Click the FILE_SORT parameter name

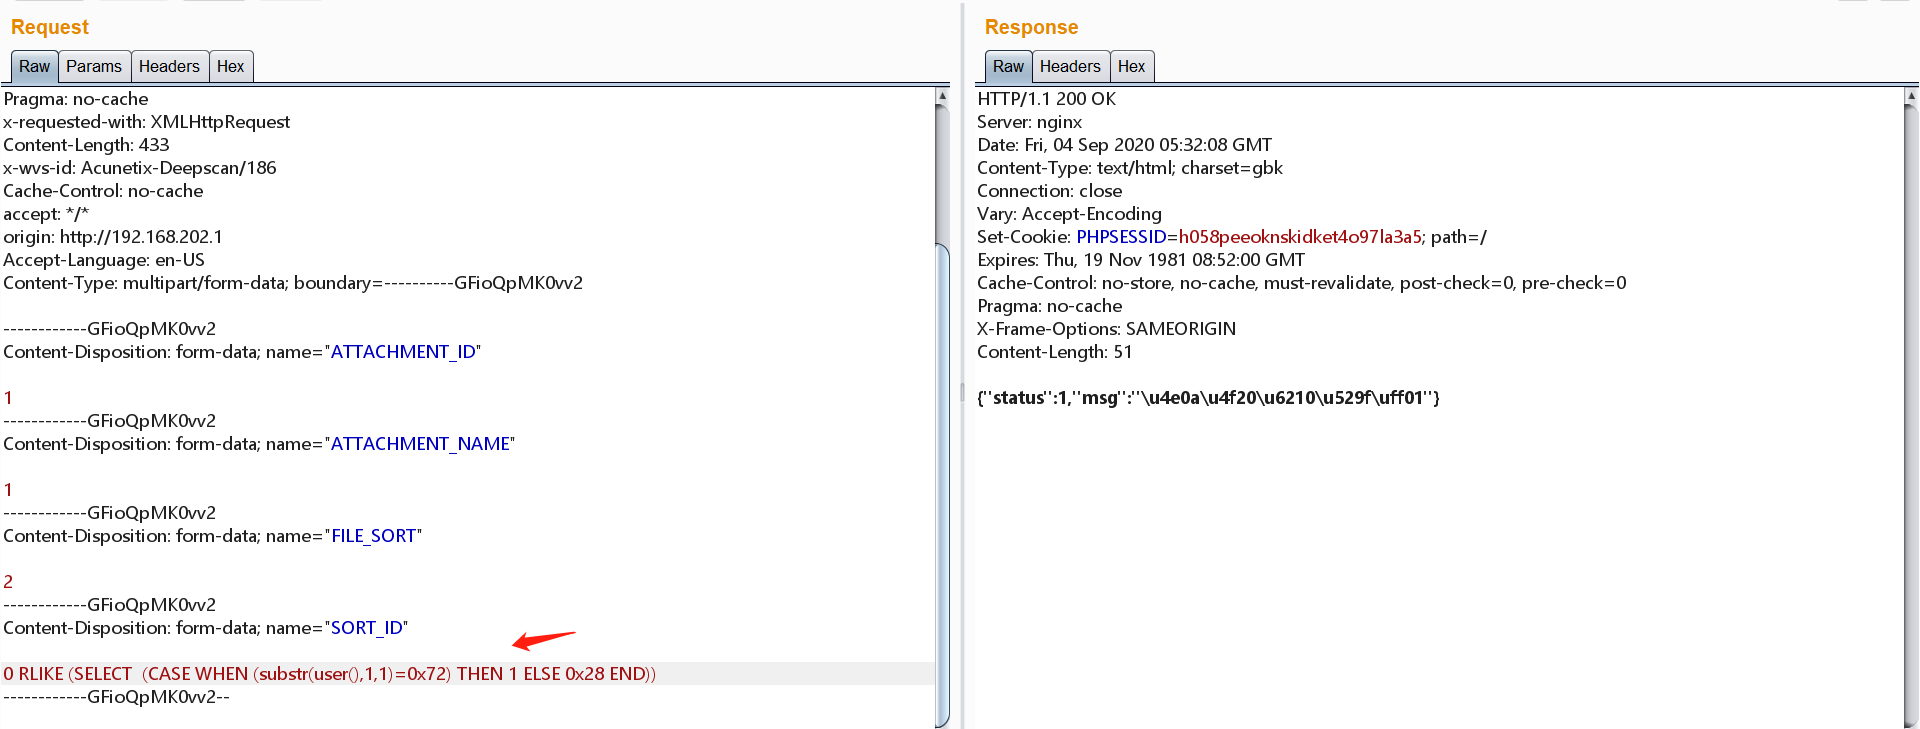pos(374,536)
